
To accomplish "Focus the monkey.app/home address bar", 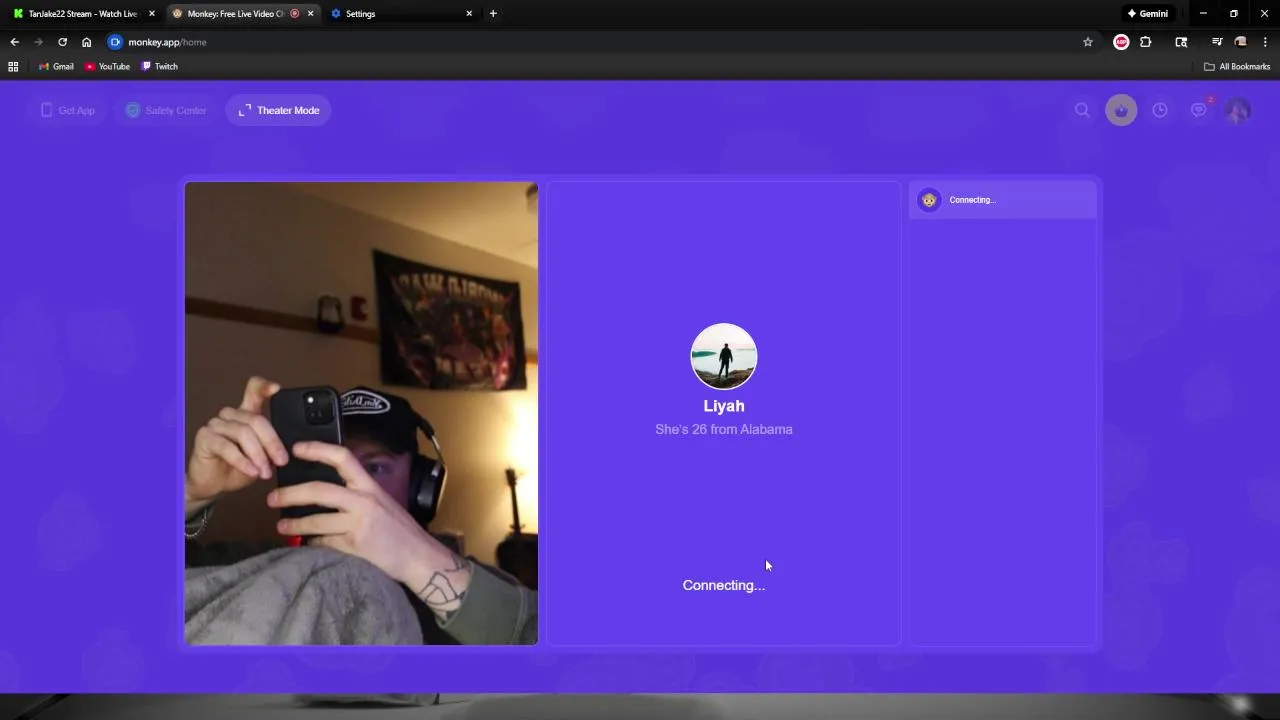I will point(600,42).
